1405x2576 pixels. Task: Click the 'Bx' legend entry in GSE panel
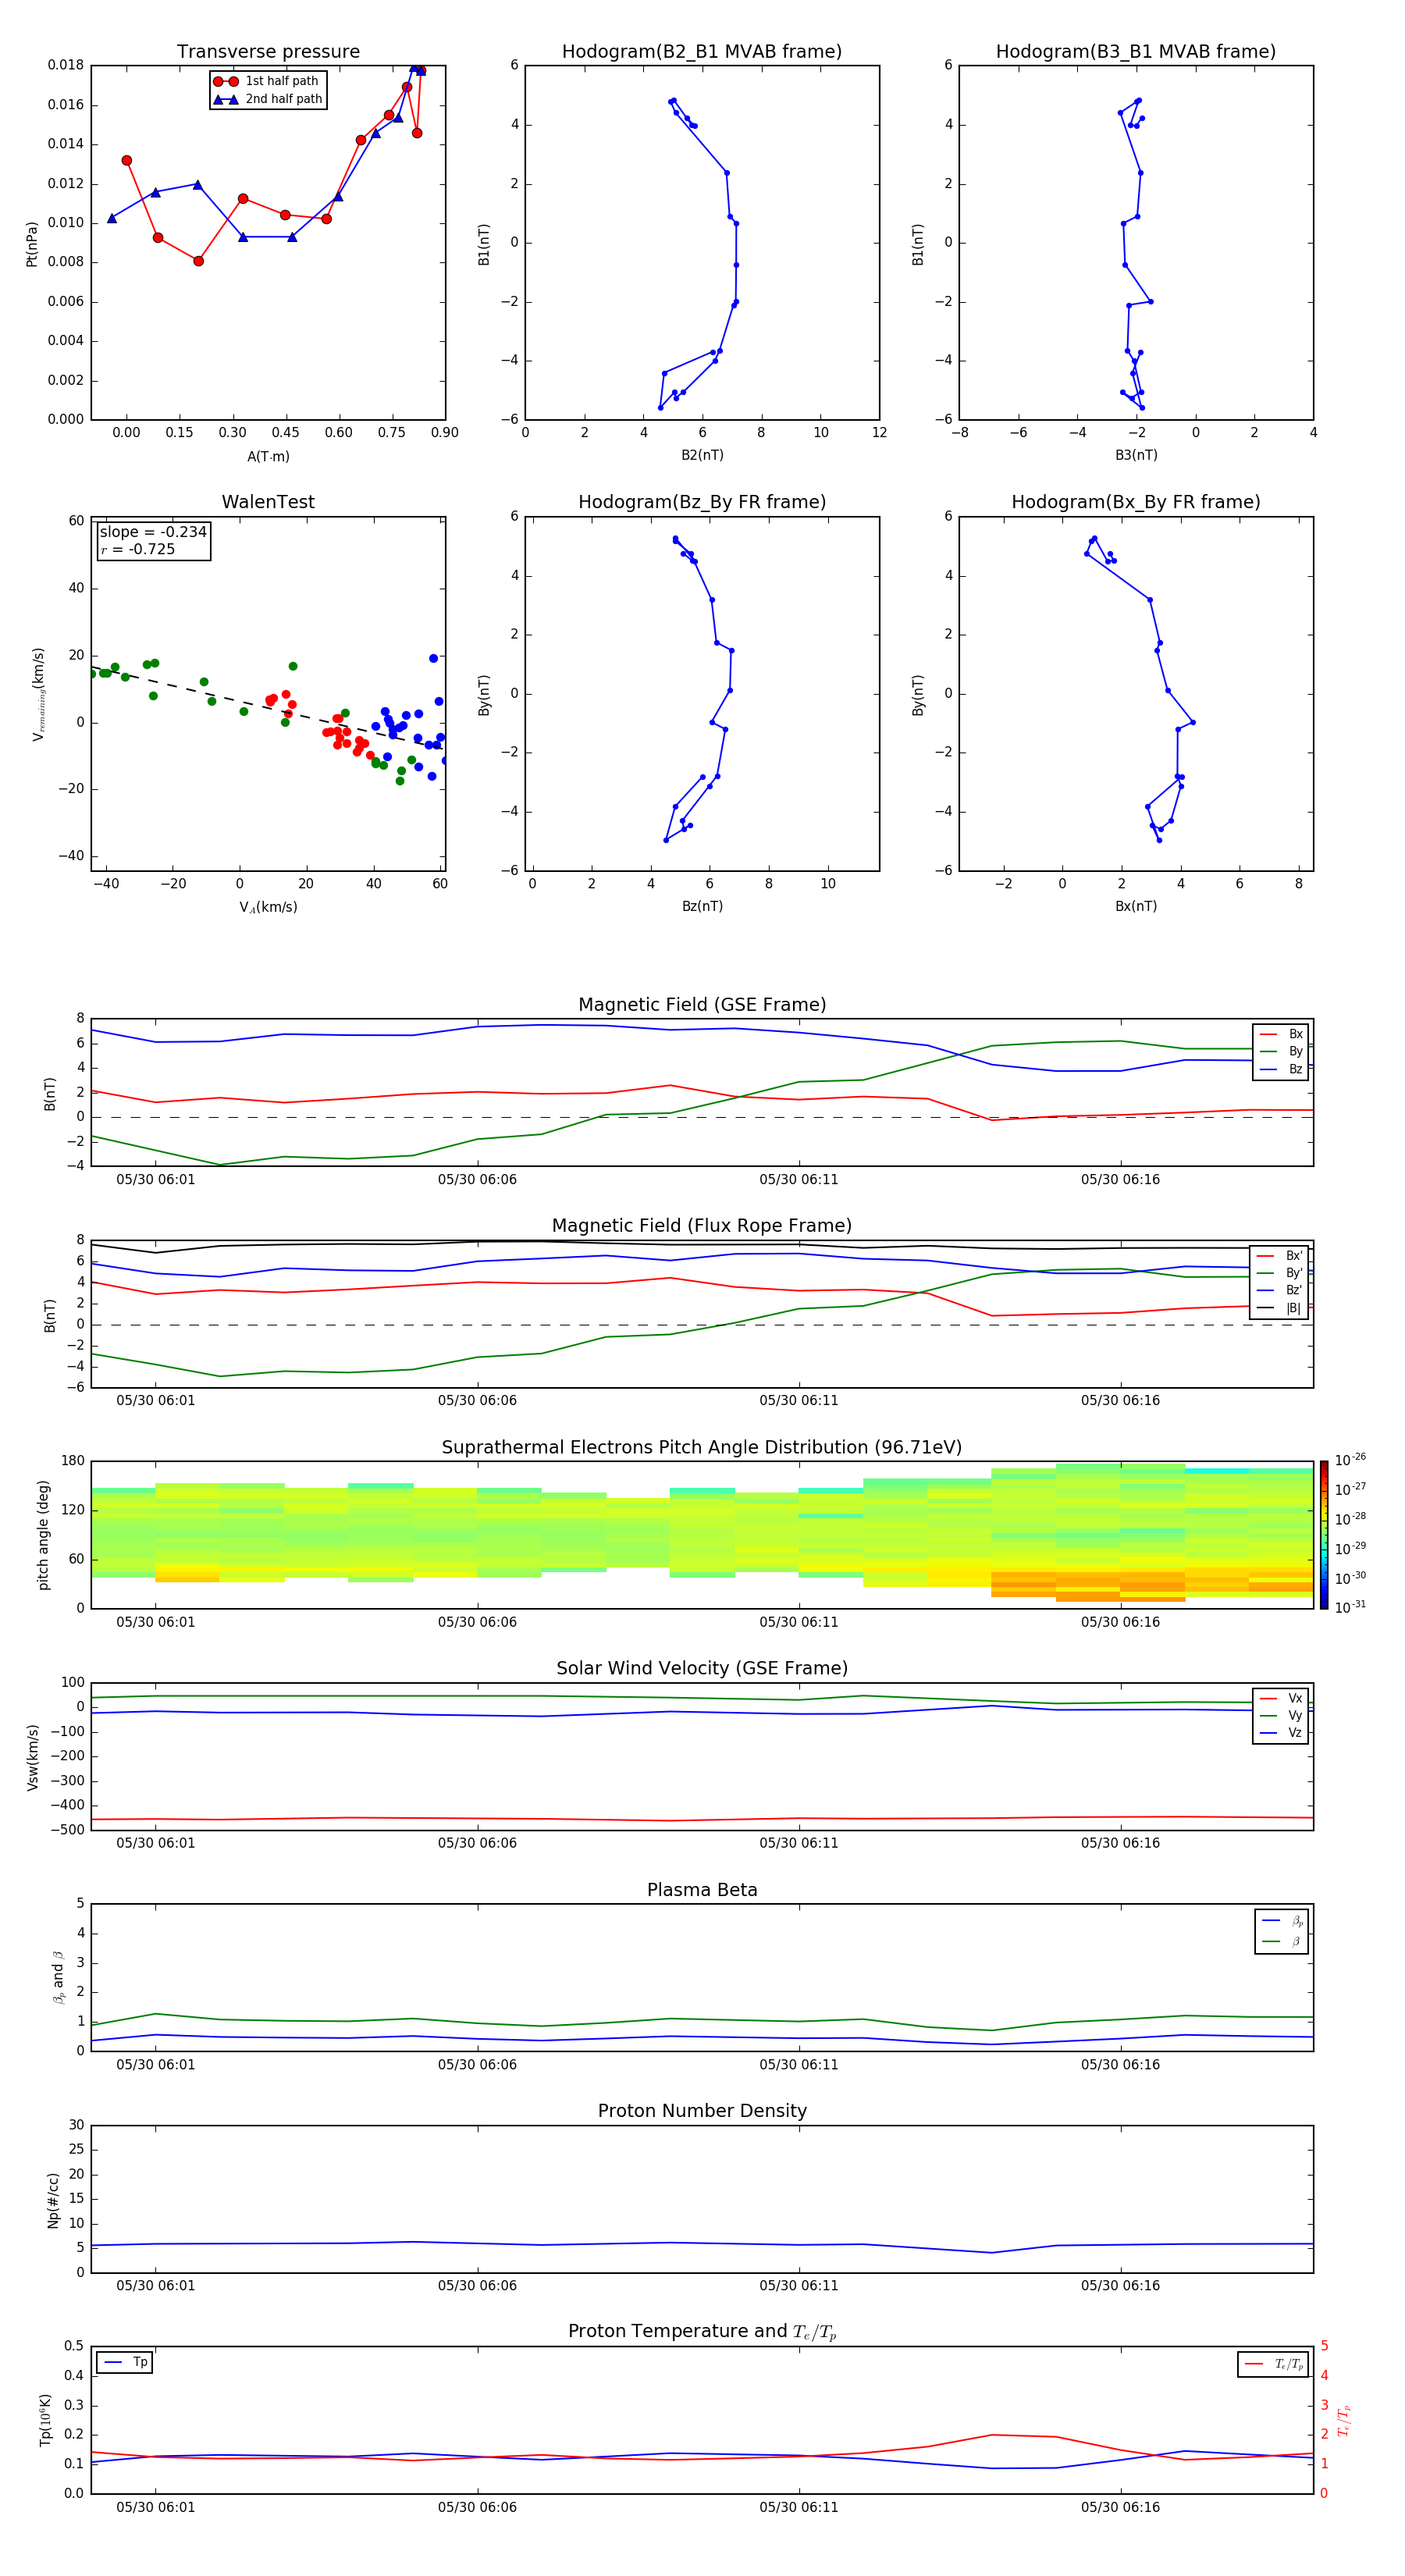pyautogui.click(x=1281, y=1034)
